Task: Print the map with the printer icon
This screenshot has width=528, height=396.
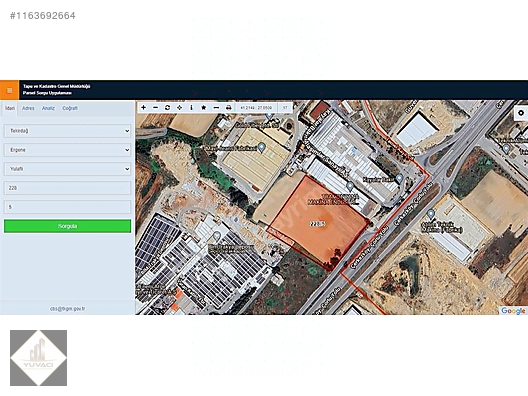Action: coord(228,108)
